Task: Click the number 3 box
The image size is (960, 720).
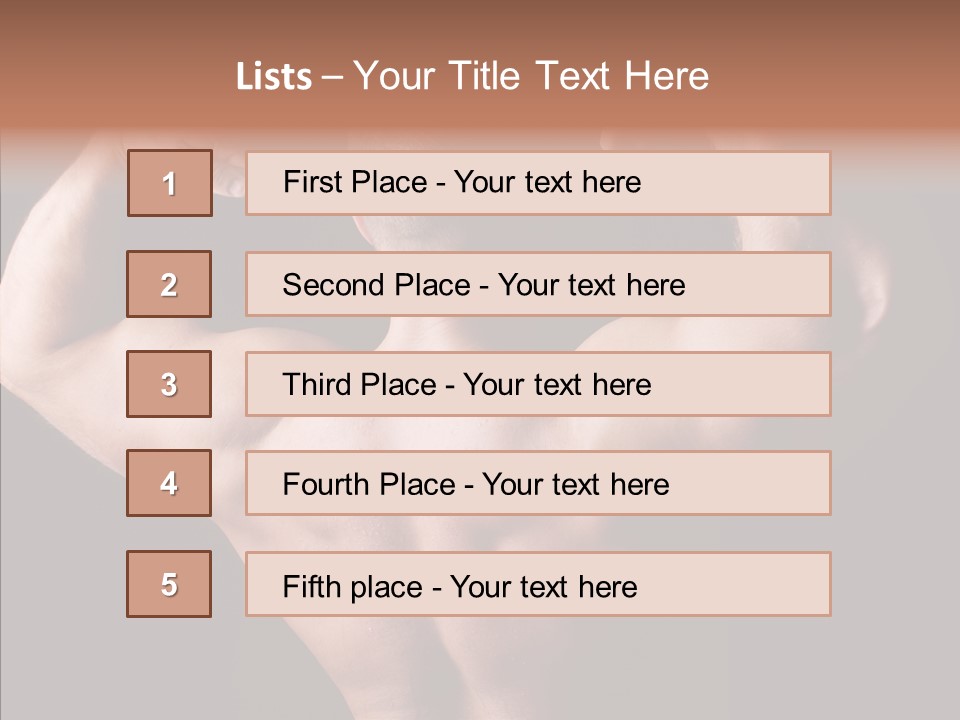Action: tap(169, 384)
